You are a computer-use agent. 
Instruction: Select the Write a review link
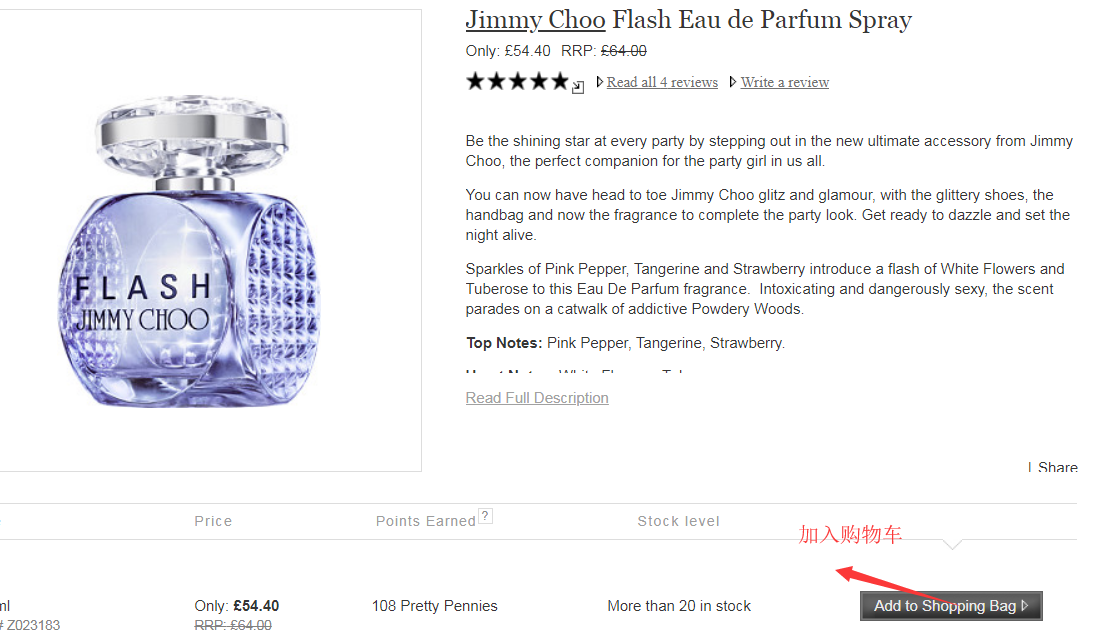coord(784,82)
